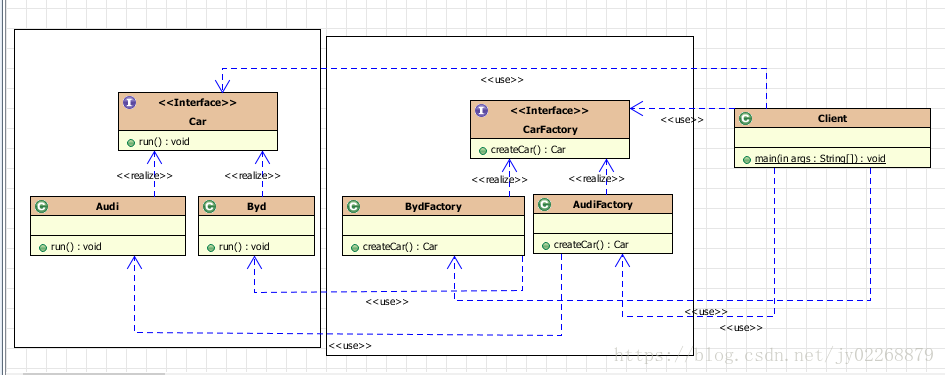Select the CarFactory interface name
Viewport: 945px width, 375px height.
tap(550, 129)
